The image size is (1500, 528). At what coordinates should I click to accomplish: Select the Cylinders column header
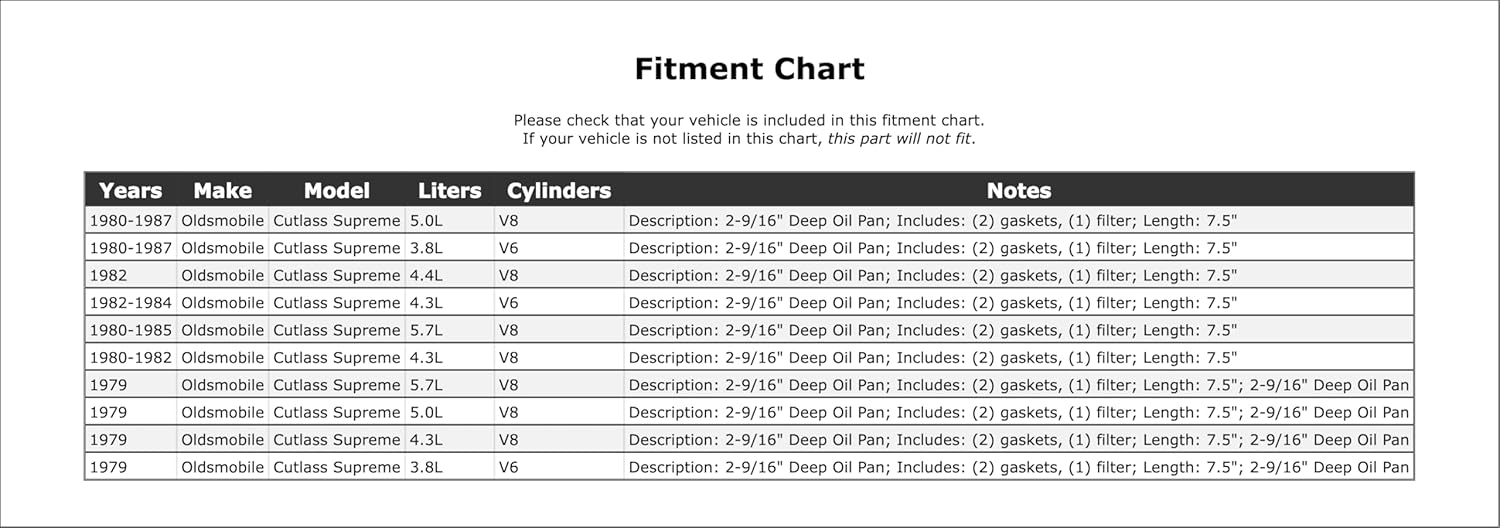pos(558,190)
